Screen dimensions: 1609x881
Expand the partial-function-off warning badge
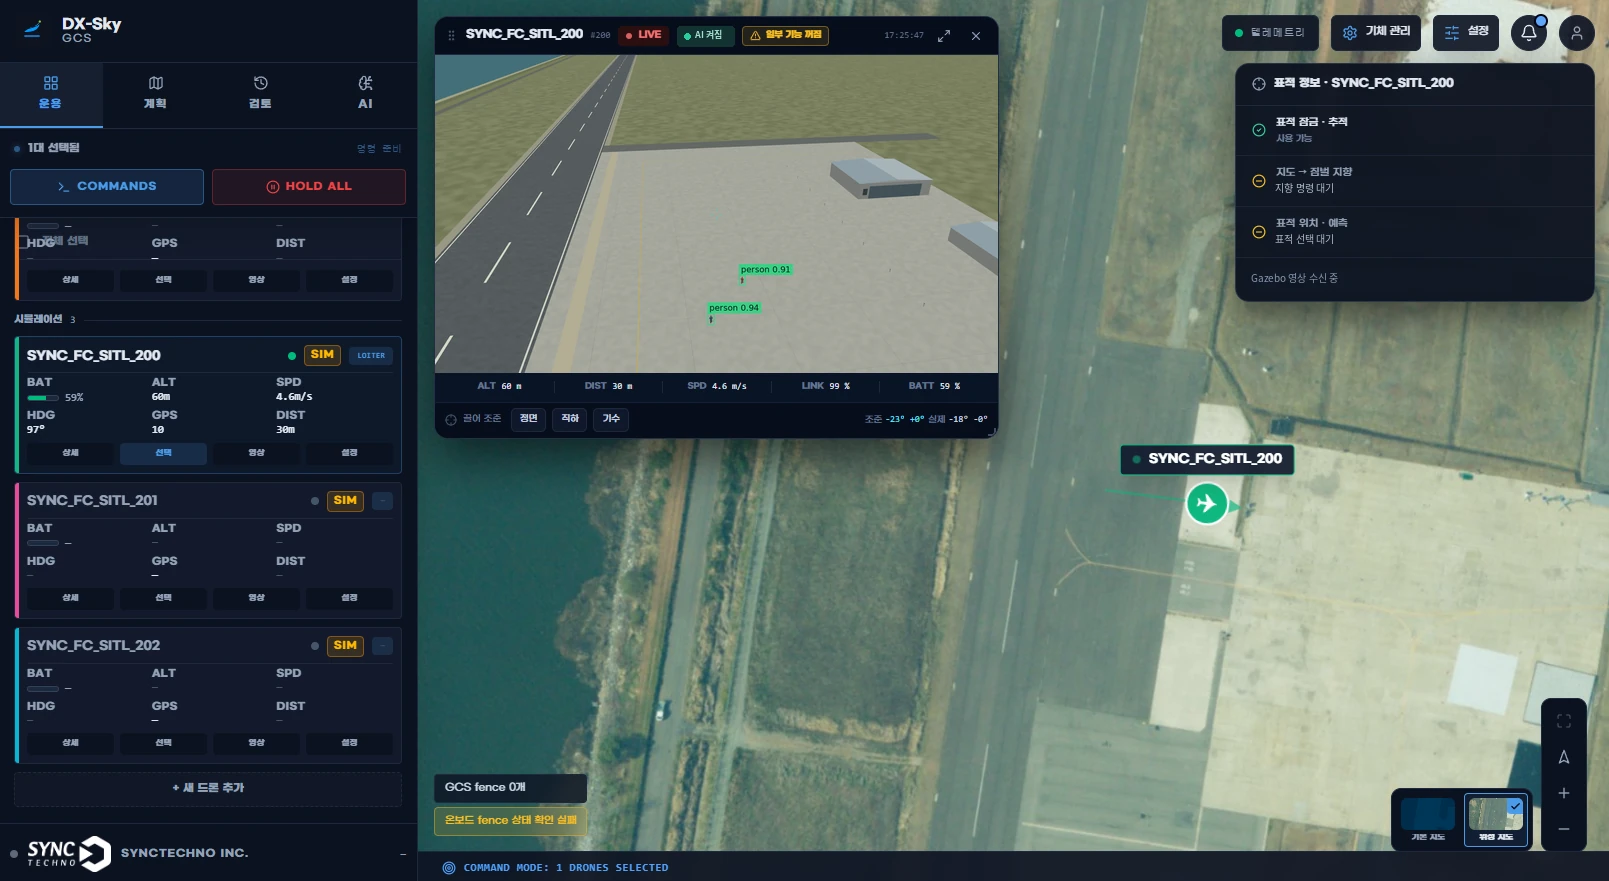tap(785, 35)
